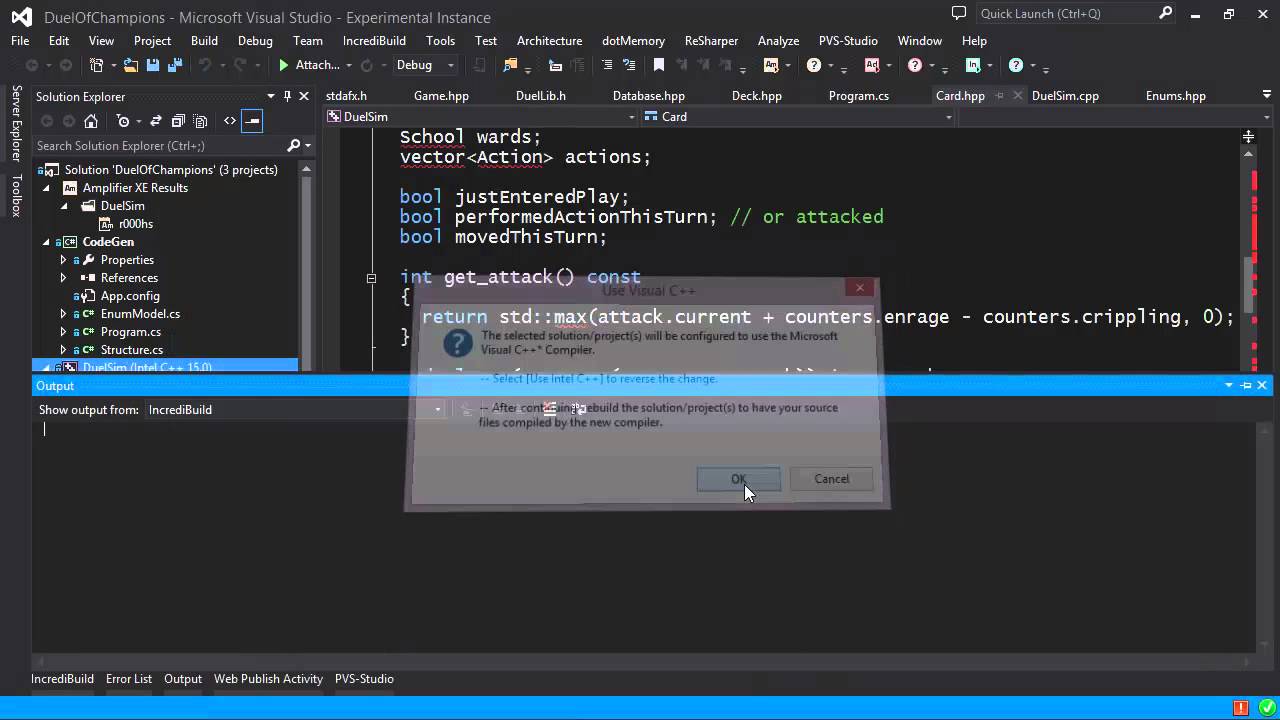Save the current file via toolbar
This screenshot has height=720, width=1280.
[153, 65]
